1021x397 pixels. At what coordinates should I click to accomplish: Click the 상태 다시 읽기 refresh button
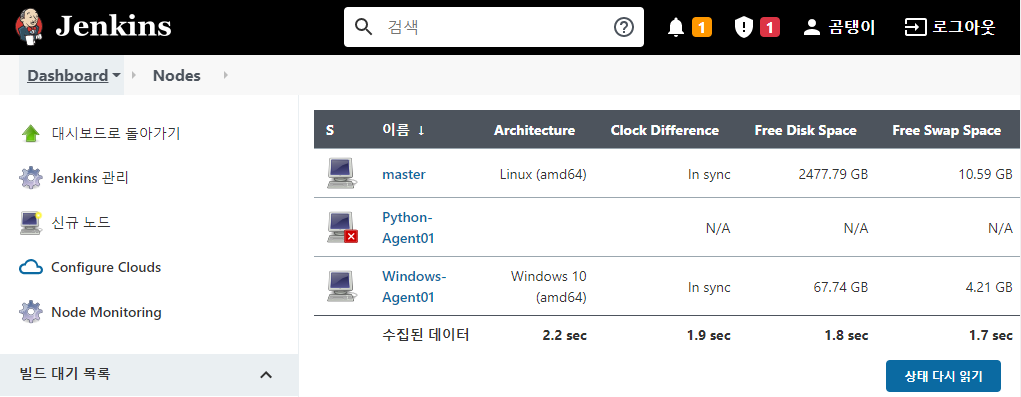(943, 376)
